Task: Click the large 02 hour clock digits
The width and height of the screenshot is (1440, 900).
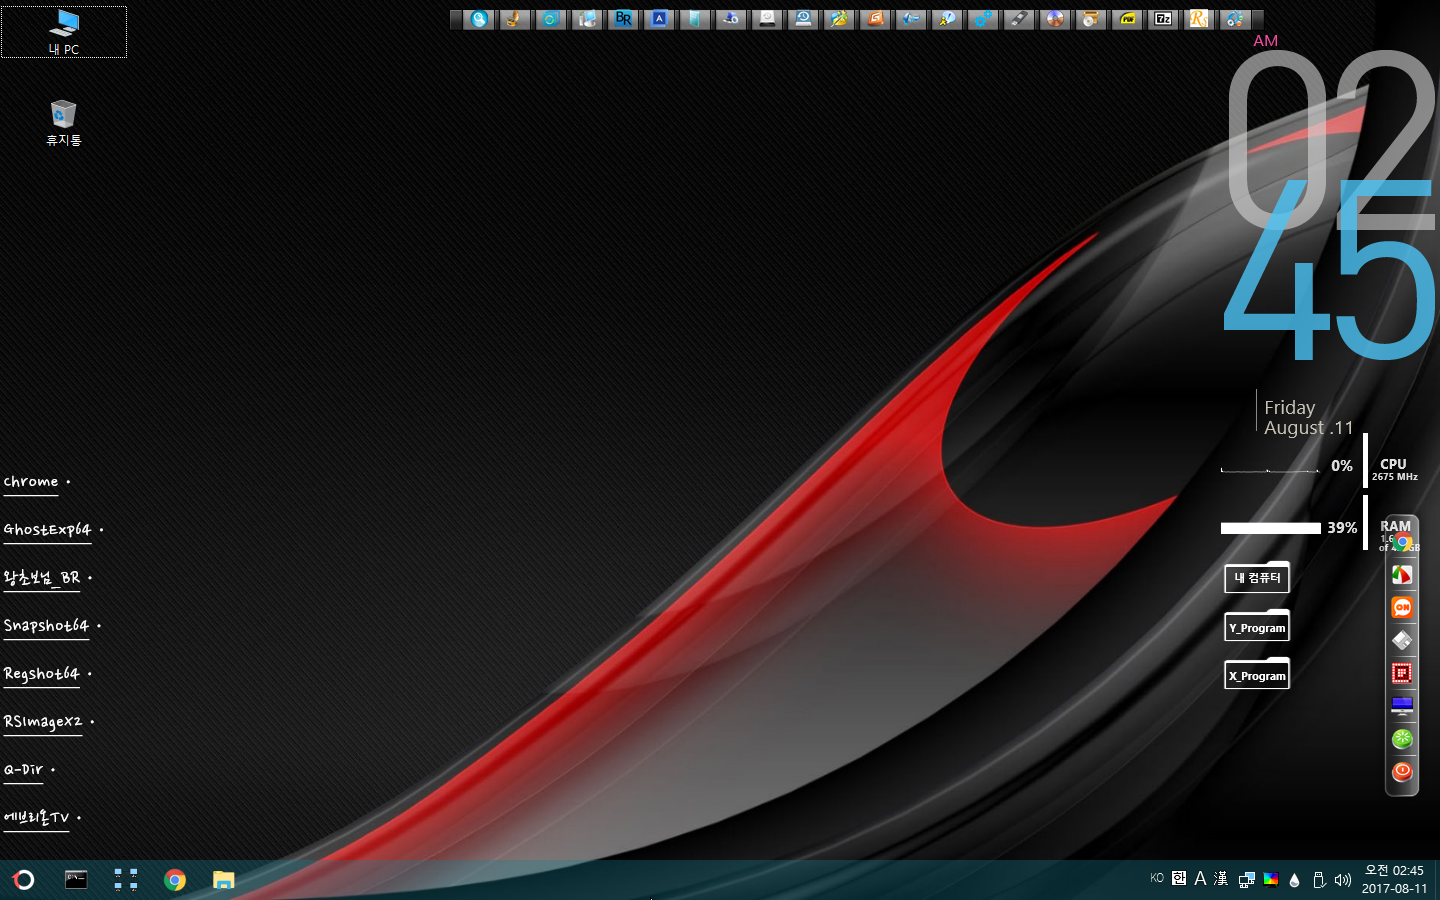Action: [1331, 140]
